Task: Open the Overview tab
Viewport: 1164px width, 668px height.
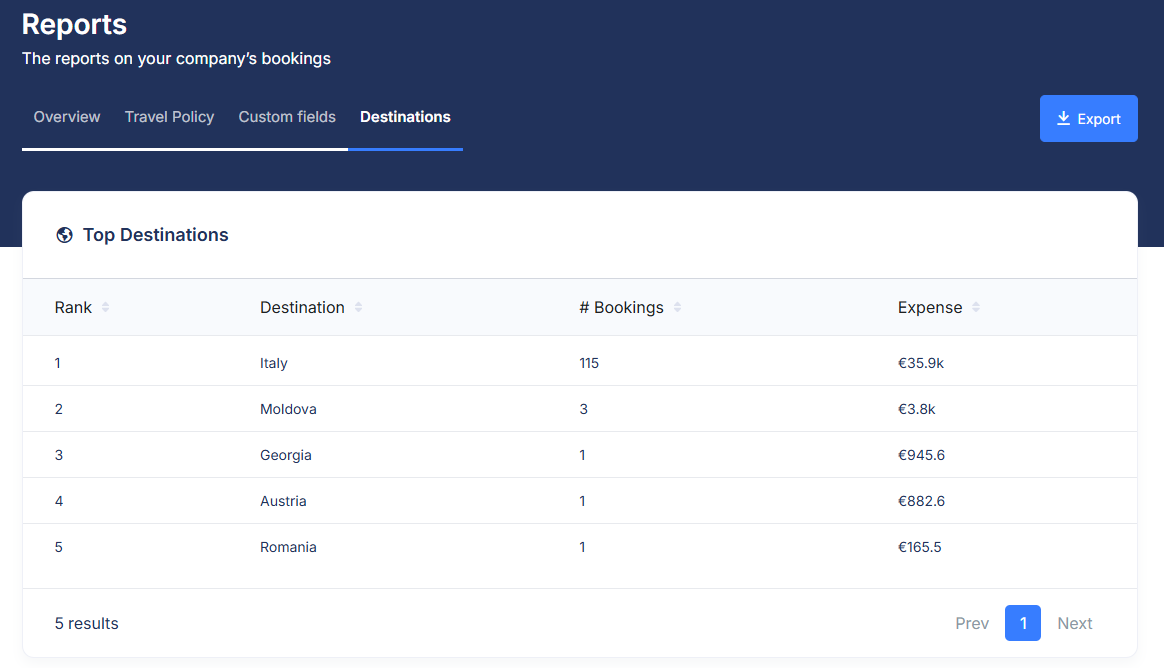Action: (x=67, y=117)
